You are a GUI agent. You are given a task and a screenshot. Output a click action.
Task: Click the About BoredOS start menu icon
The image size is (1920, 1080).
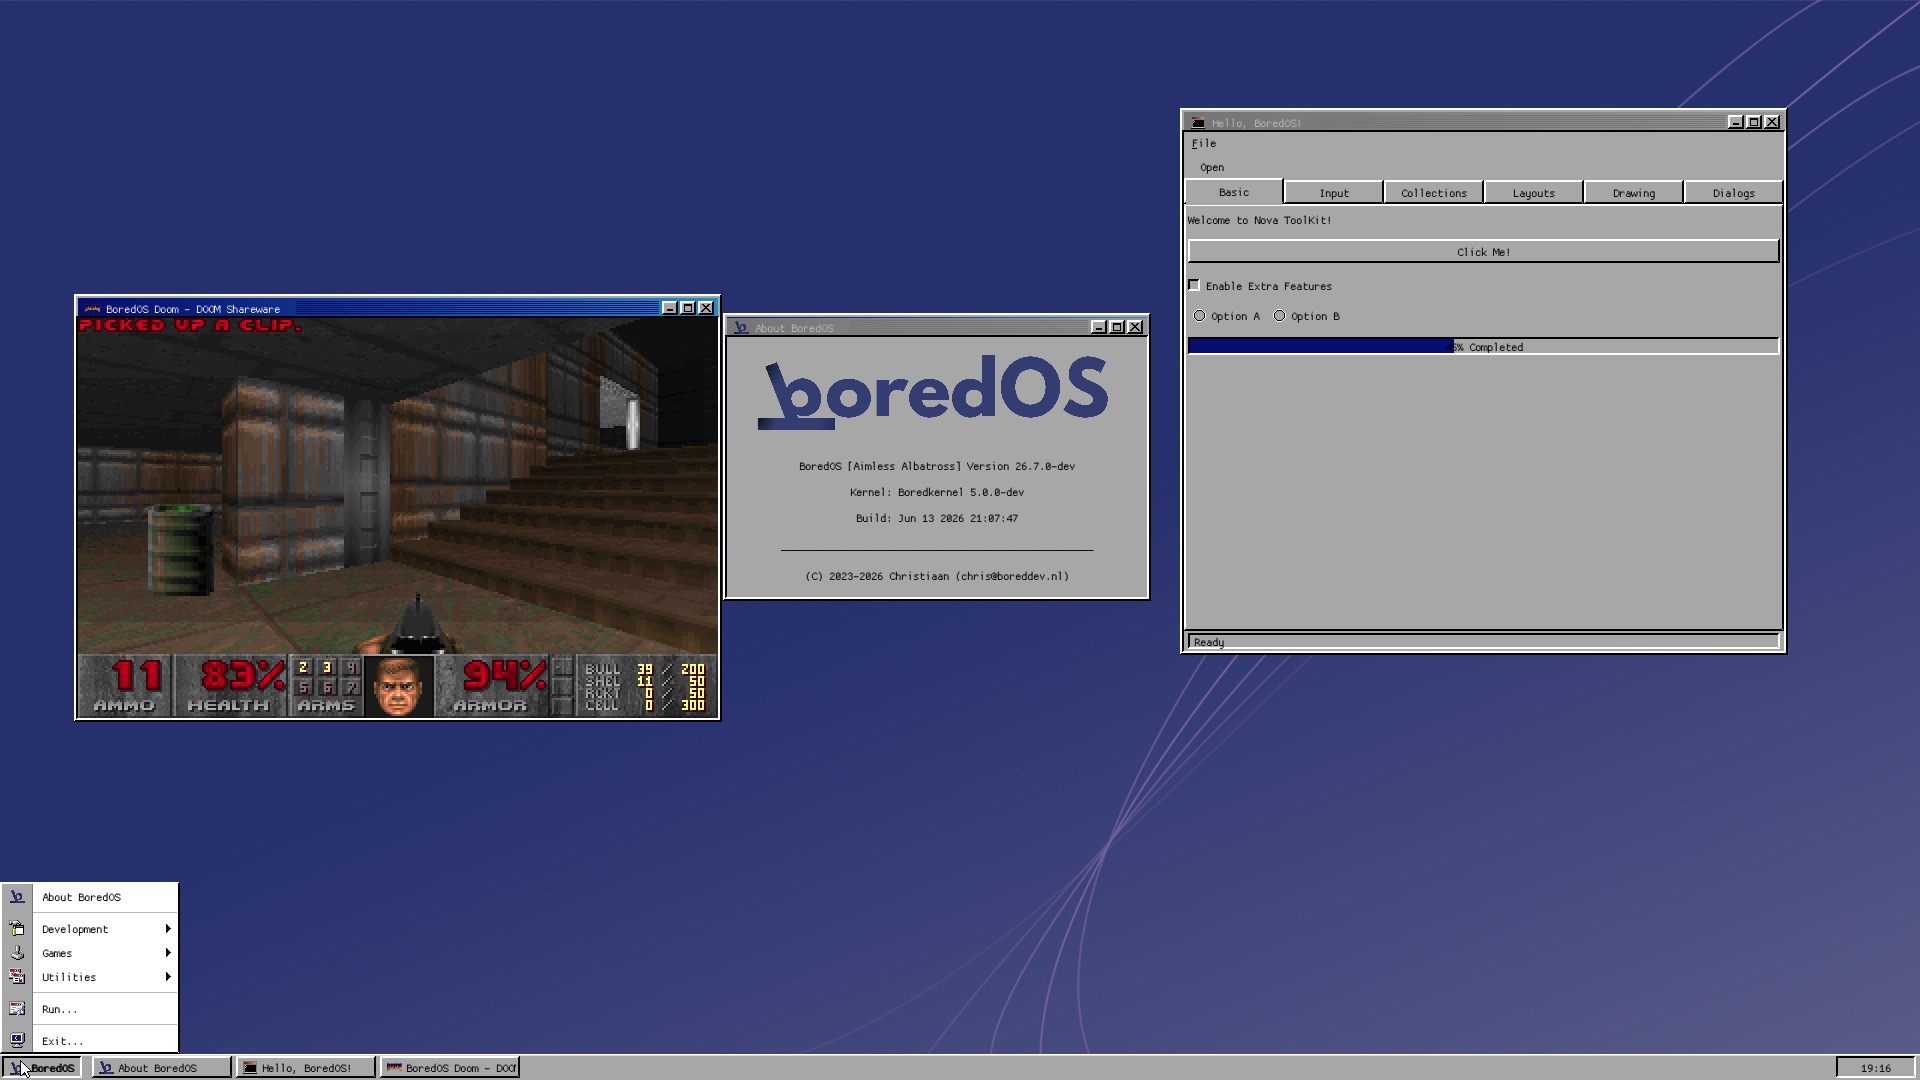tap(17, 897)
